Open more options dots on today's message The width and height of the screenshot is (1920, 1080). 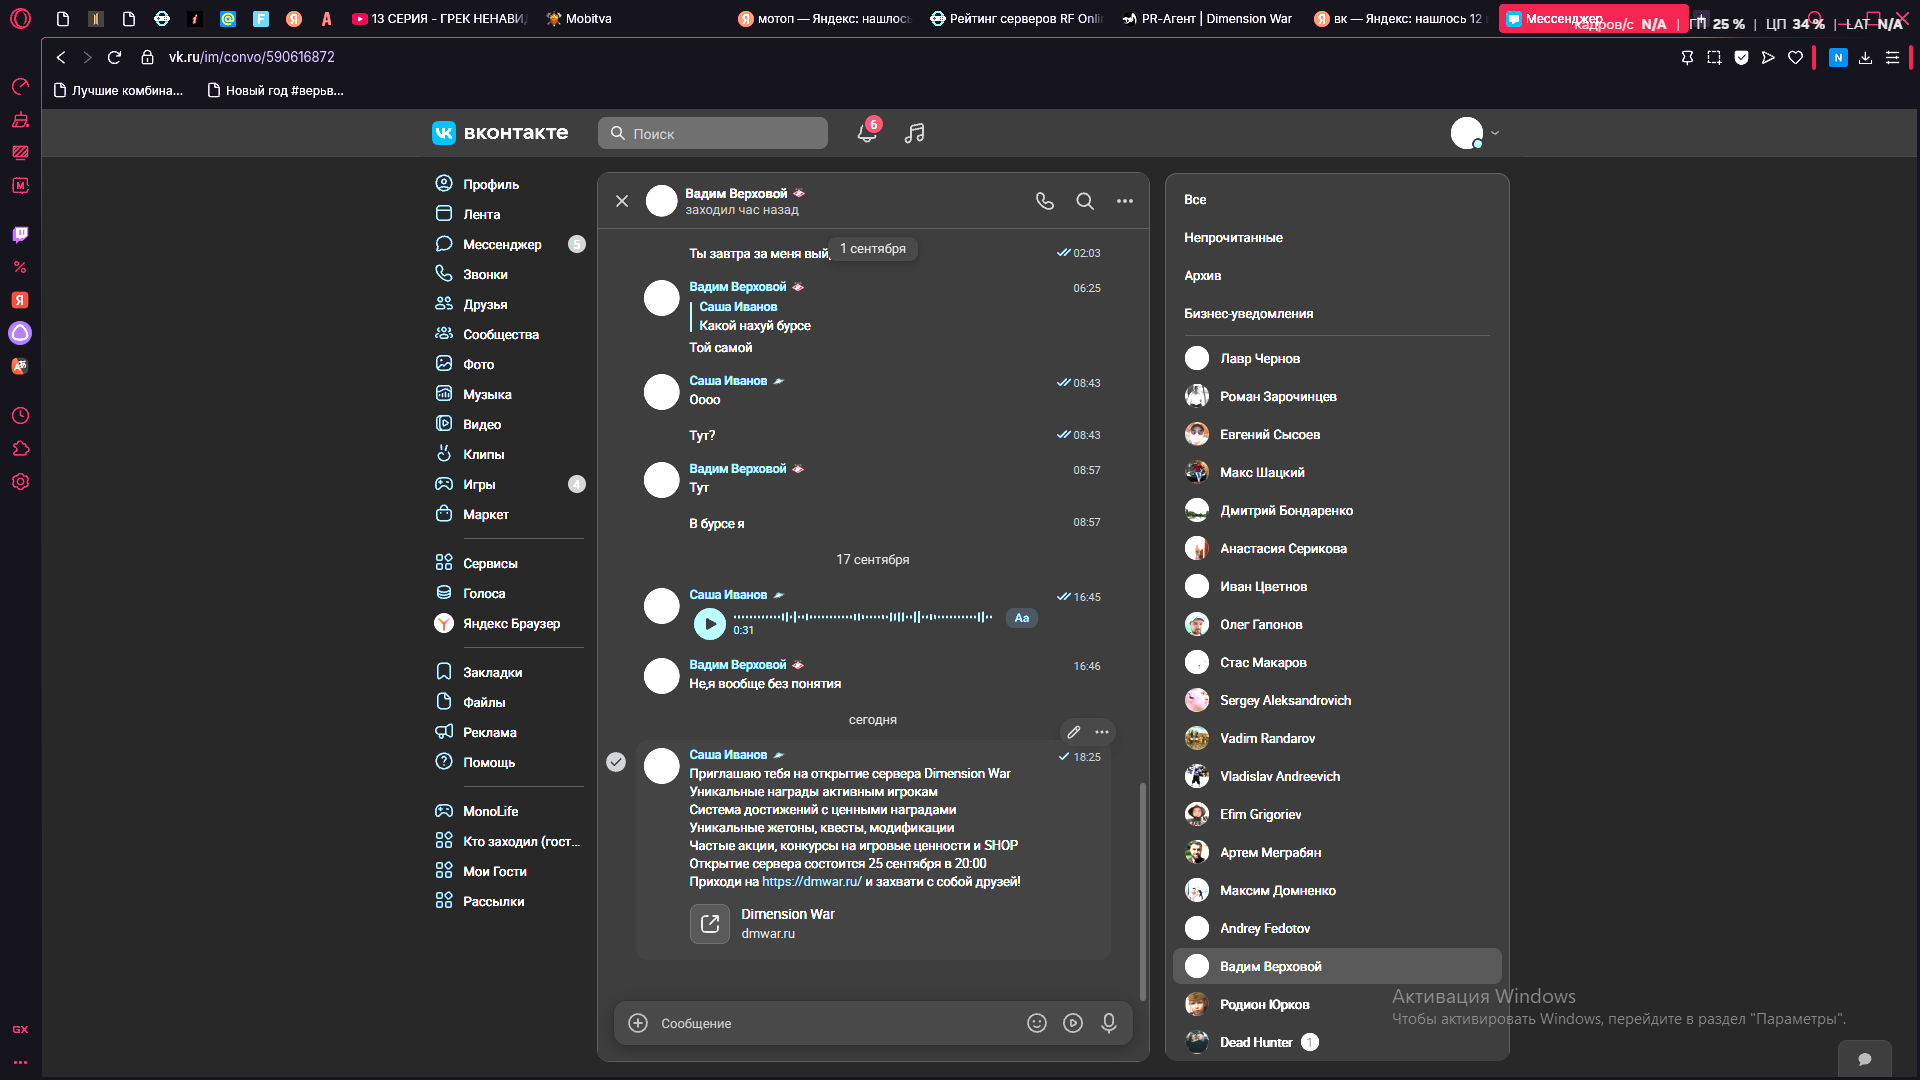(1102, 732)
